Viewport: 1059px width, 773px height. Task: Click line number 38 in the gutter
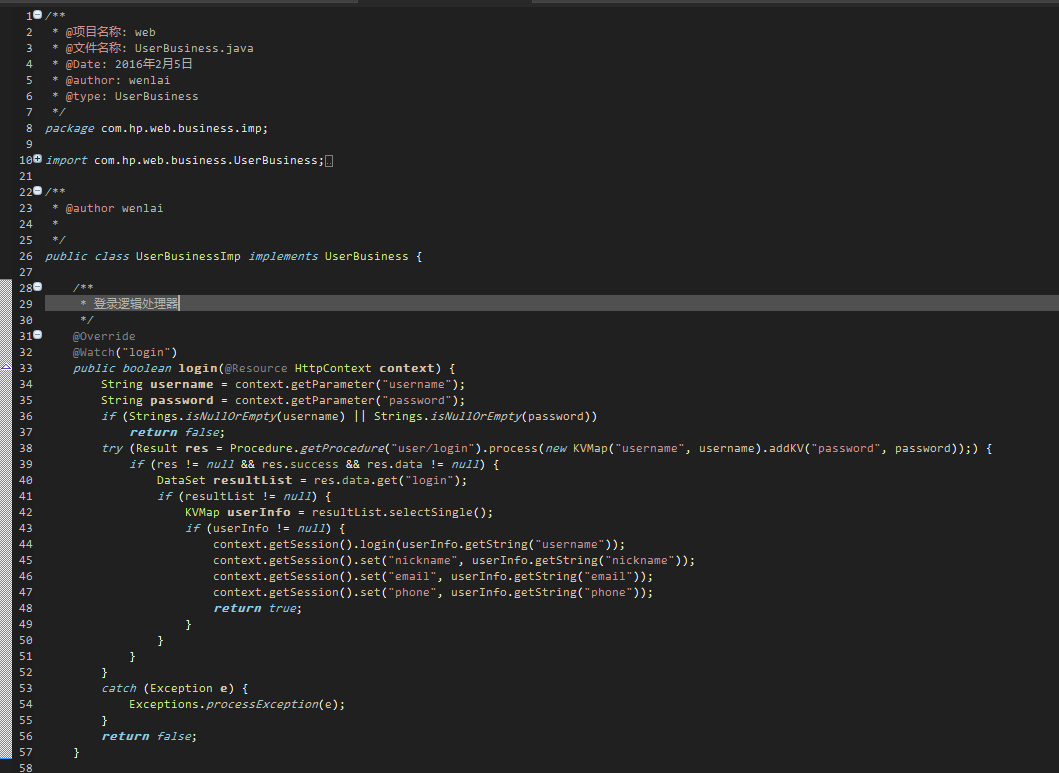tap(26, 448)
